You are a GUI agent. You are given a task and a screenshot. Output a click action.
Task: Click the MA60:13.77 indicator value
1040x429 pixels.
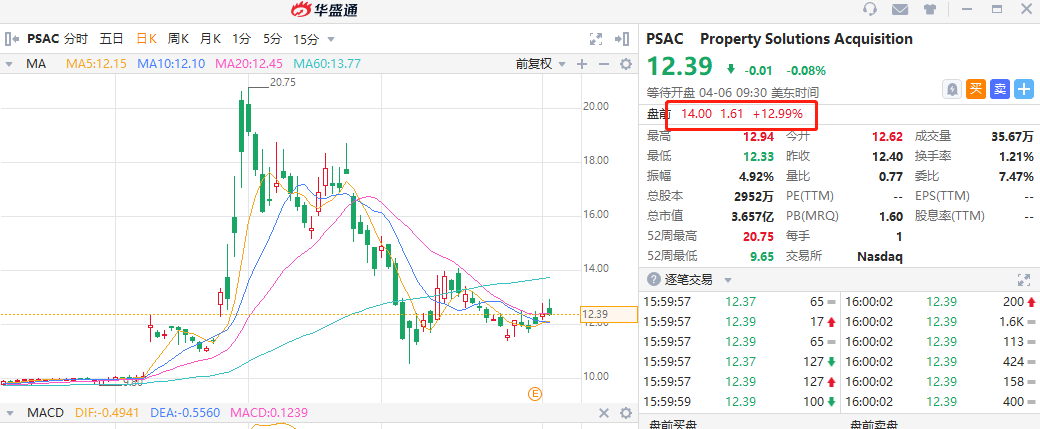(x=327, y=64)
